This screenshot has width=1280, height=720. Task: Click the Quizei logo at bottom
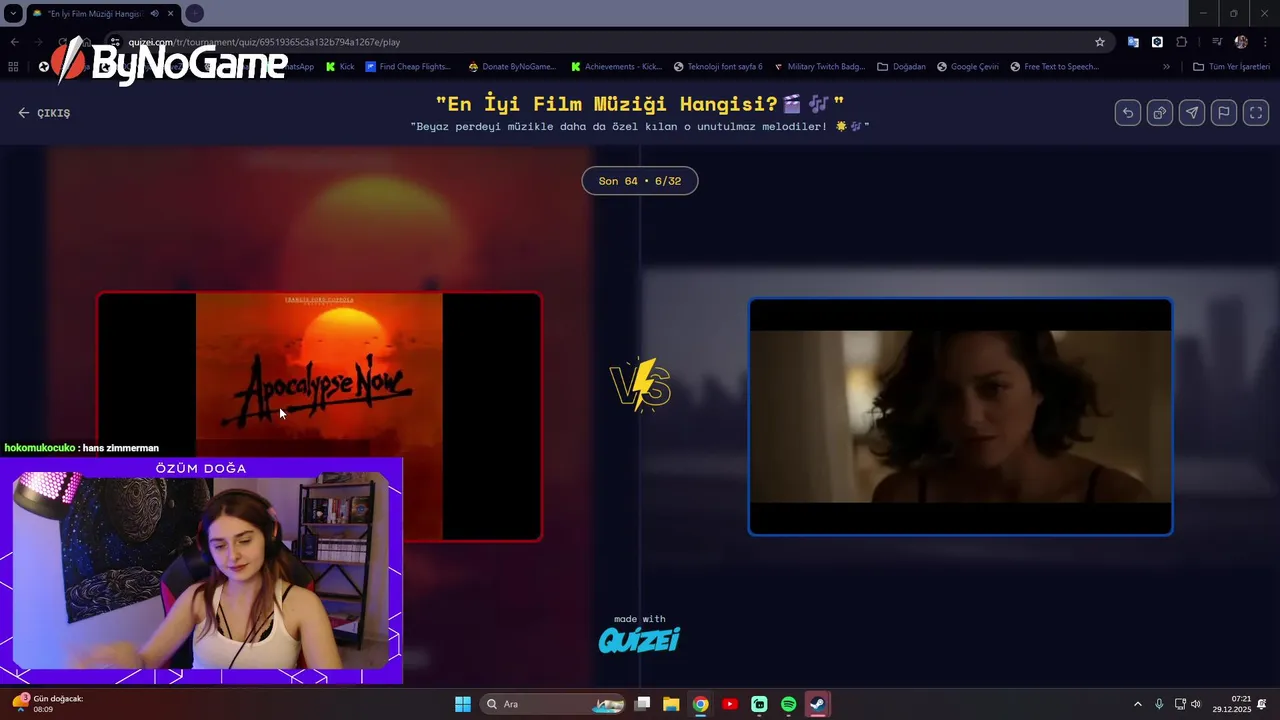pos(639,639)
